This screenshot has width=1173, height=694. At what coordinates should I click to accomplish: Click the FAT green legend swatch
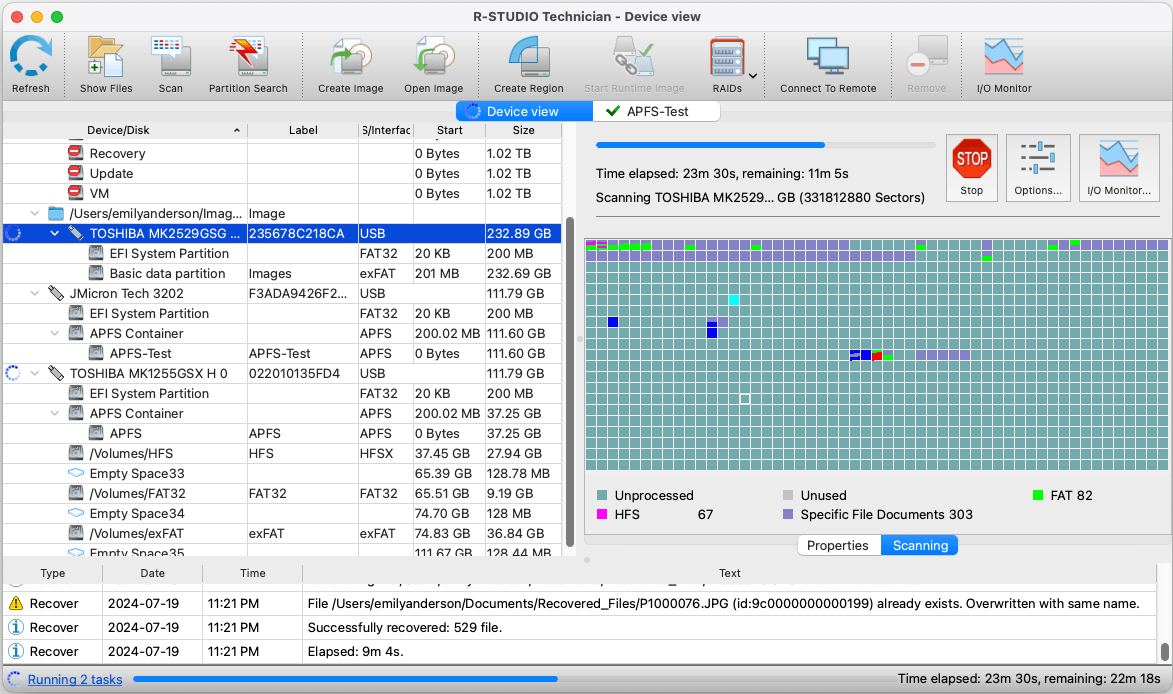1038,495
